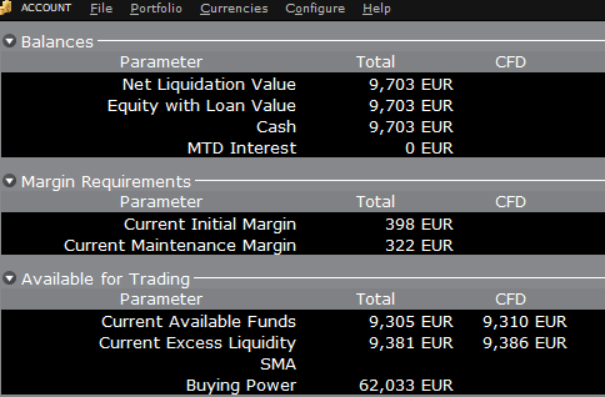Click the Current Available Funds CFD value
Screen dimensions: 605x397
point(525,322)
